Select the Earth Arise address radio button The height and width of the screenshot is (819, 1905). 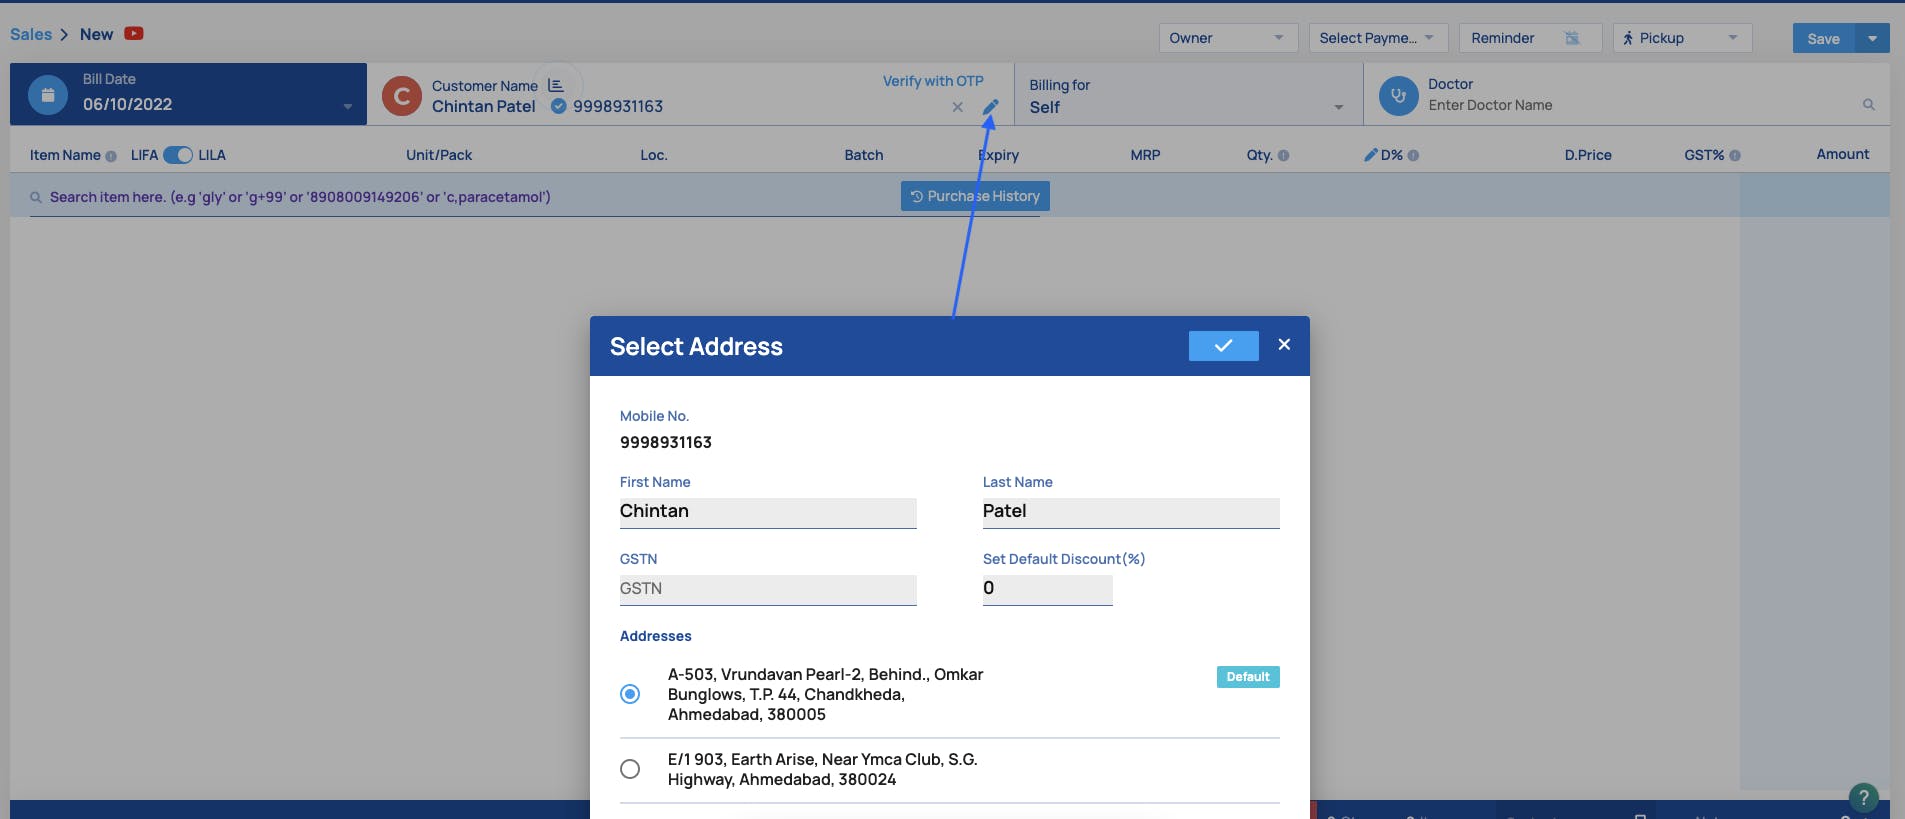pos(630,769)
